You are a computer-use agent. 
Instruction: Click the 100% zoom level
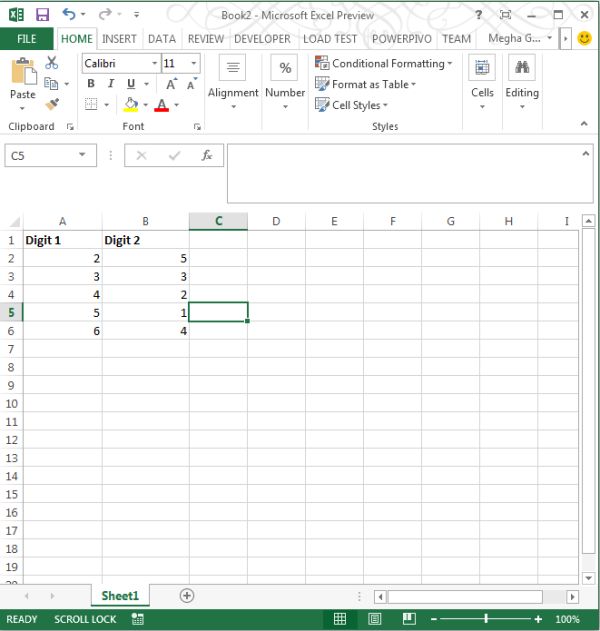point(567,619)
